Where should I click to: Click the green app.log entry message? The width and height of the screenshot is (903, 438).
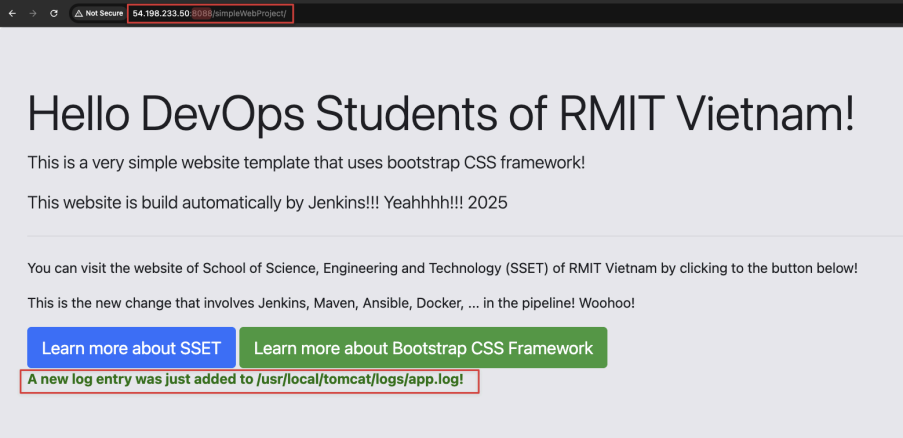point(245,379)
